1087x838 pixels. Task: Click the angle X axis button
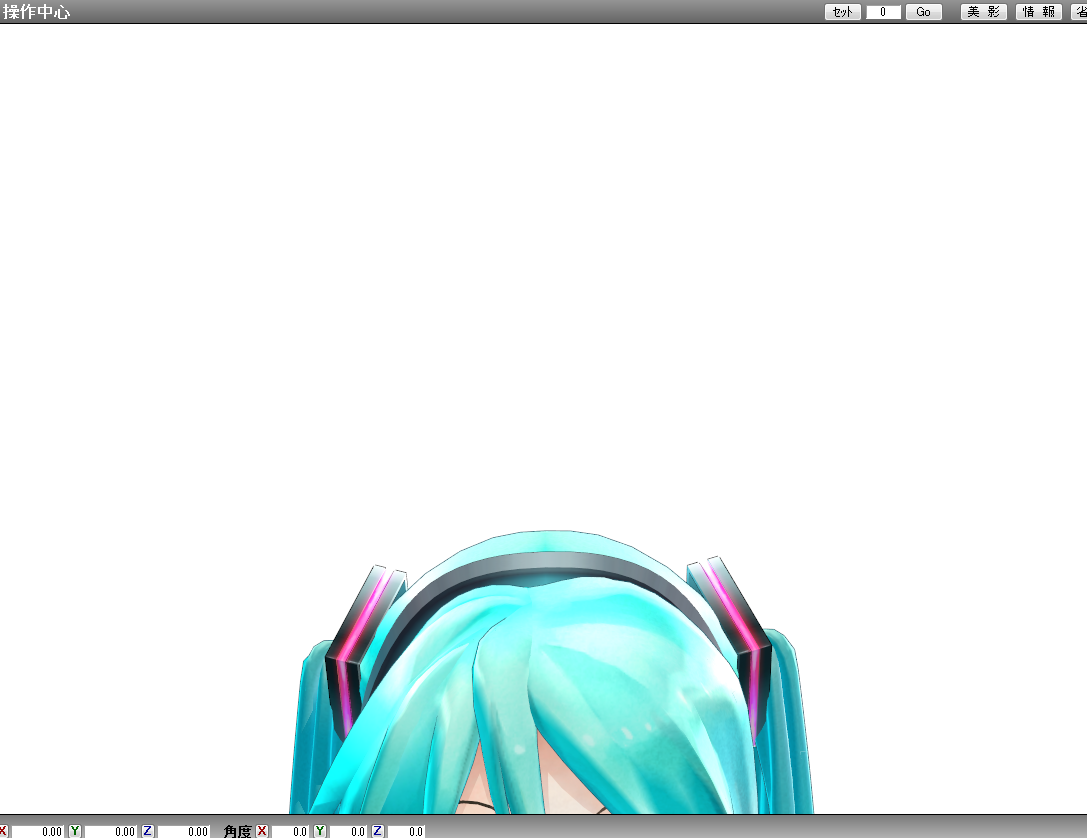tap(261, 830)
